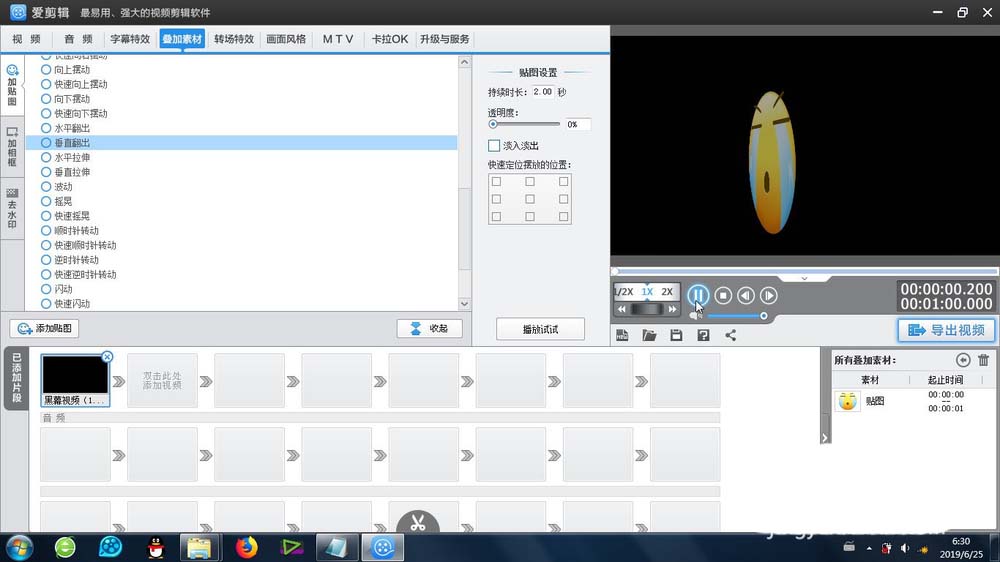This screenshot has width=1000, height=562.
Task: Select 加相框 sidebar icon
Action: (x=12, y=147)
